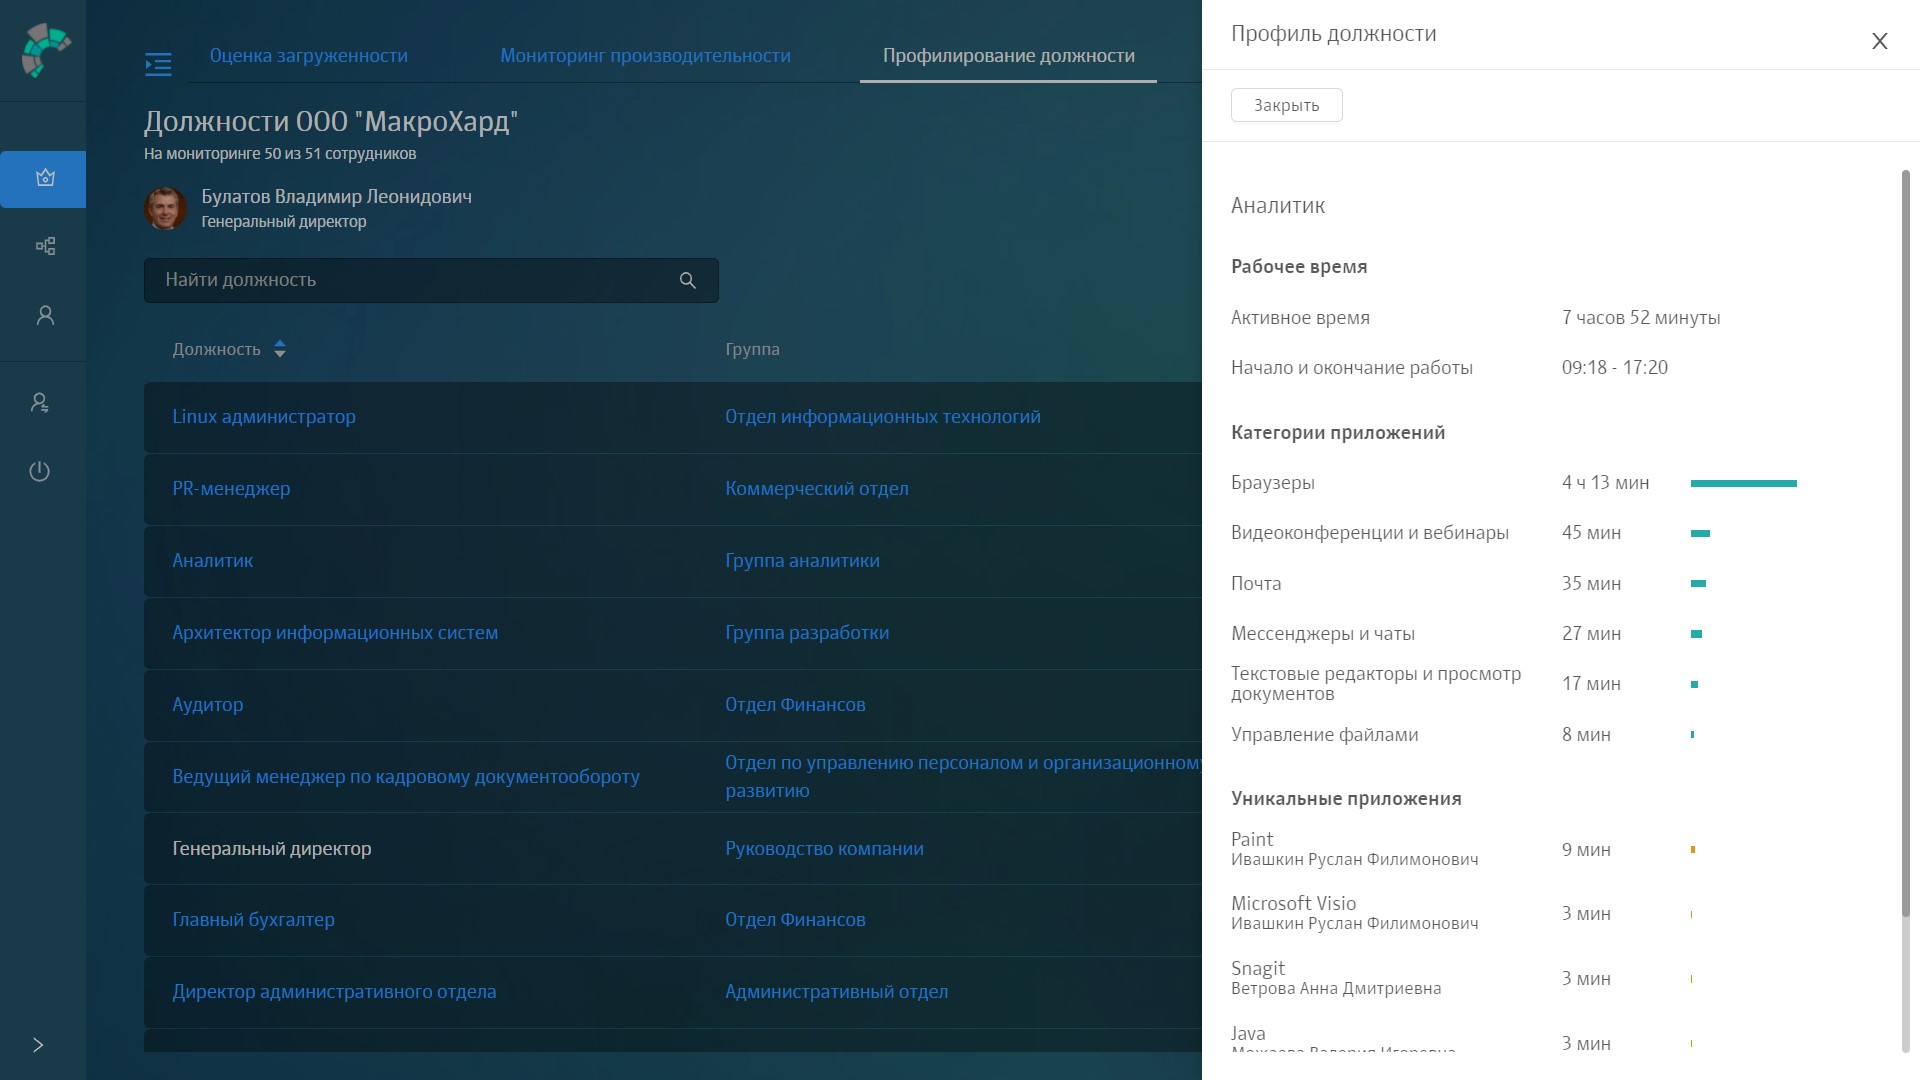1920x1080 pixels.
Task: Click the company logo in the top-left corner
Action: (44, 48)
